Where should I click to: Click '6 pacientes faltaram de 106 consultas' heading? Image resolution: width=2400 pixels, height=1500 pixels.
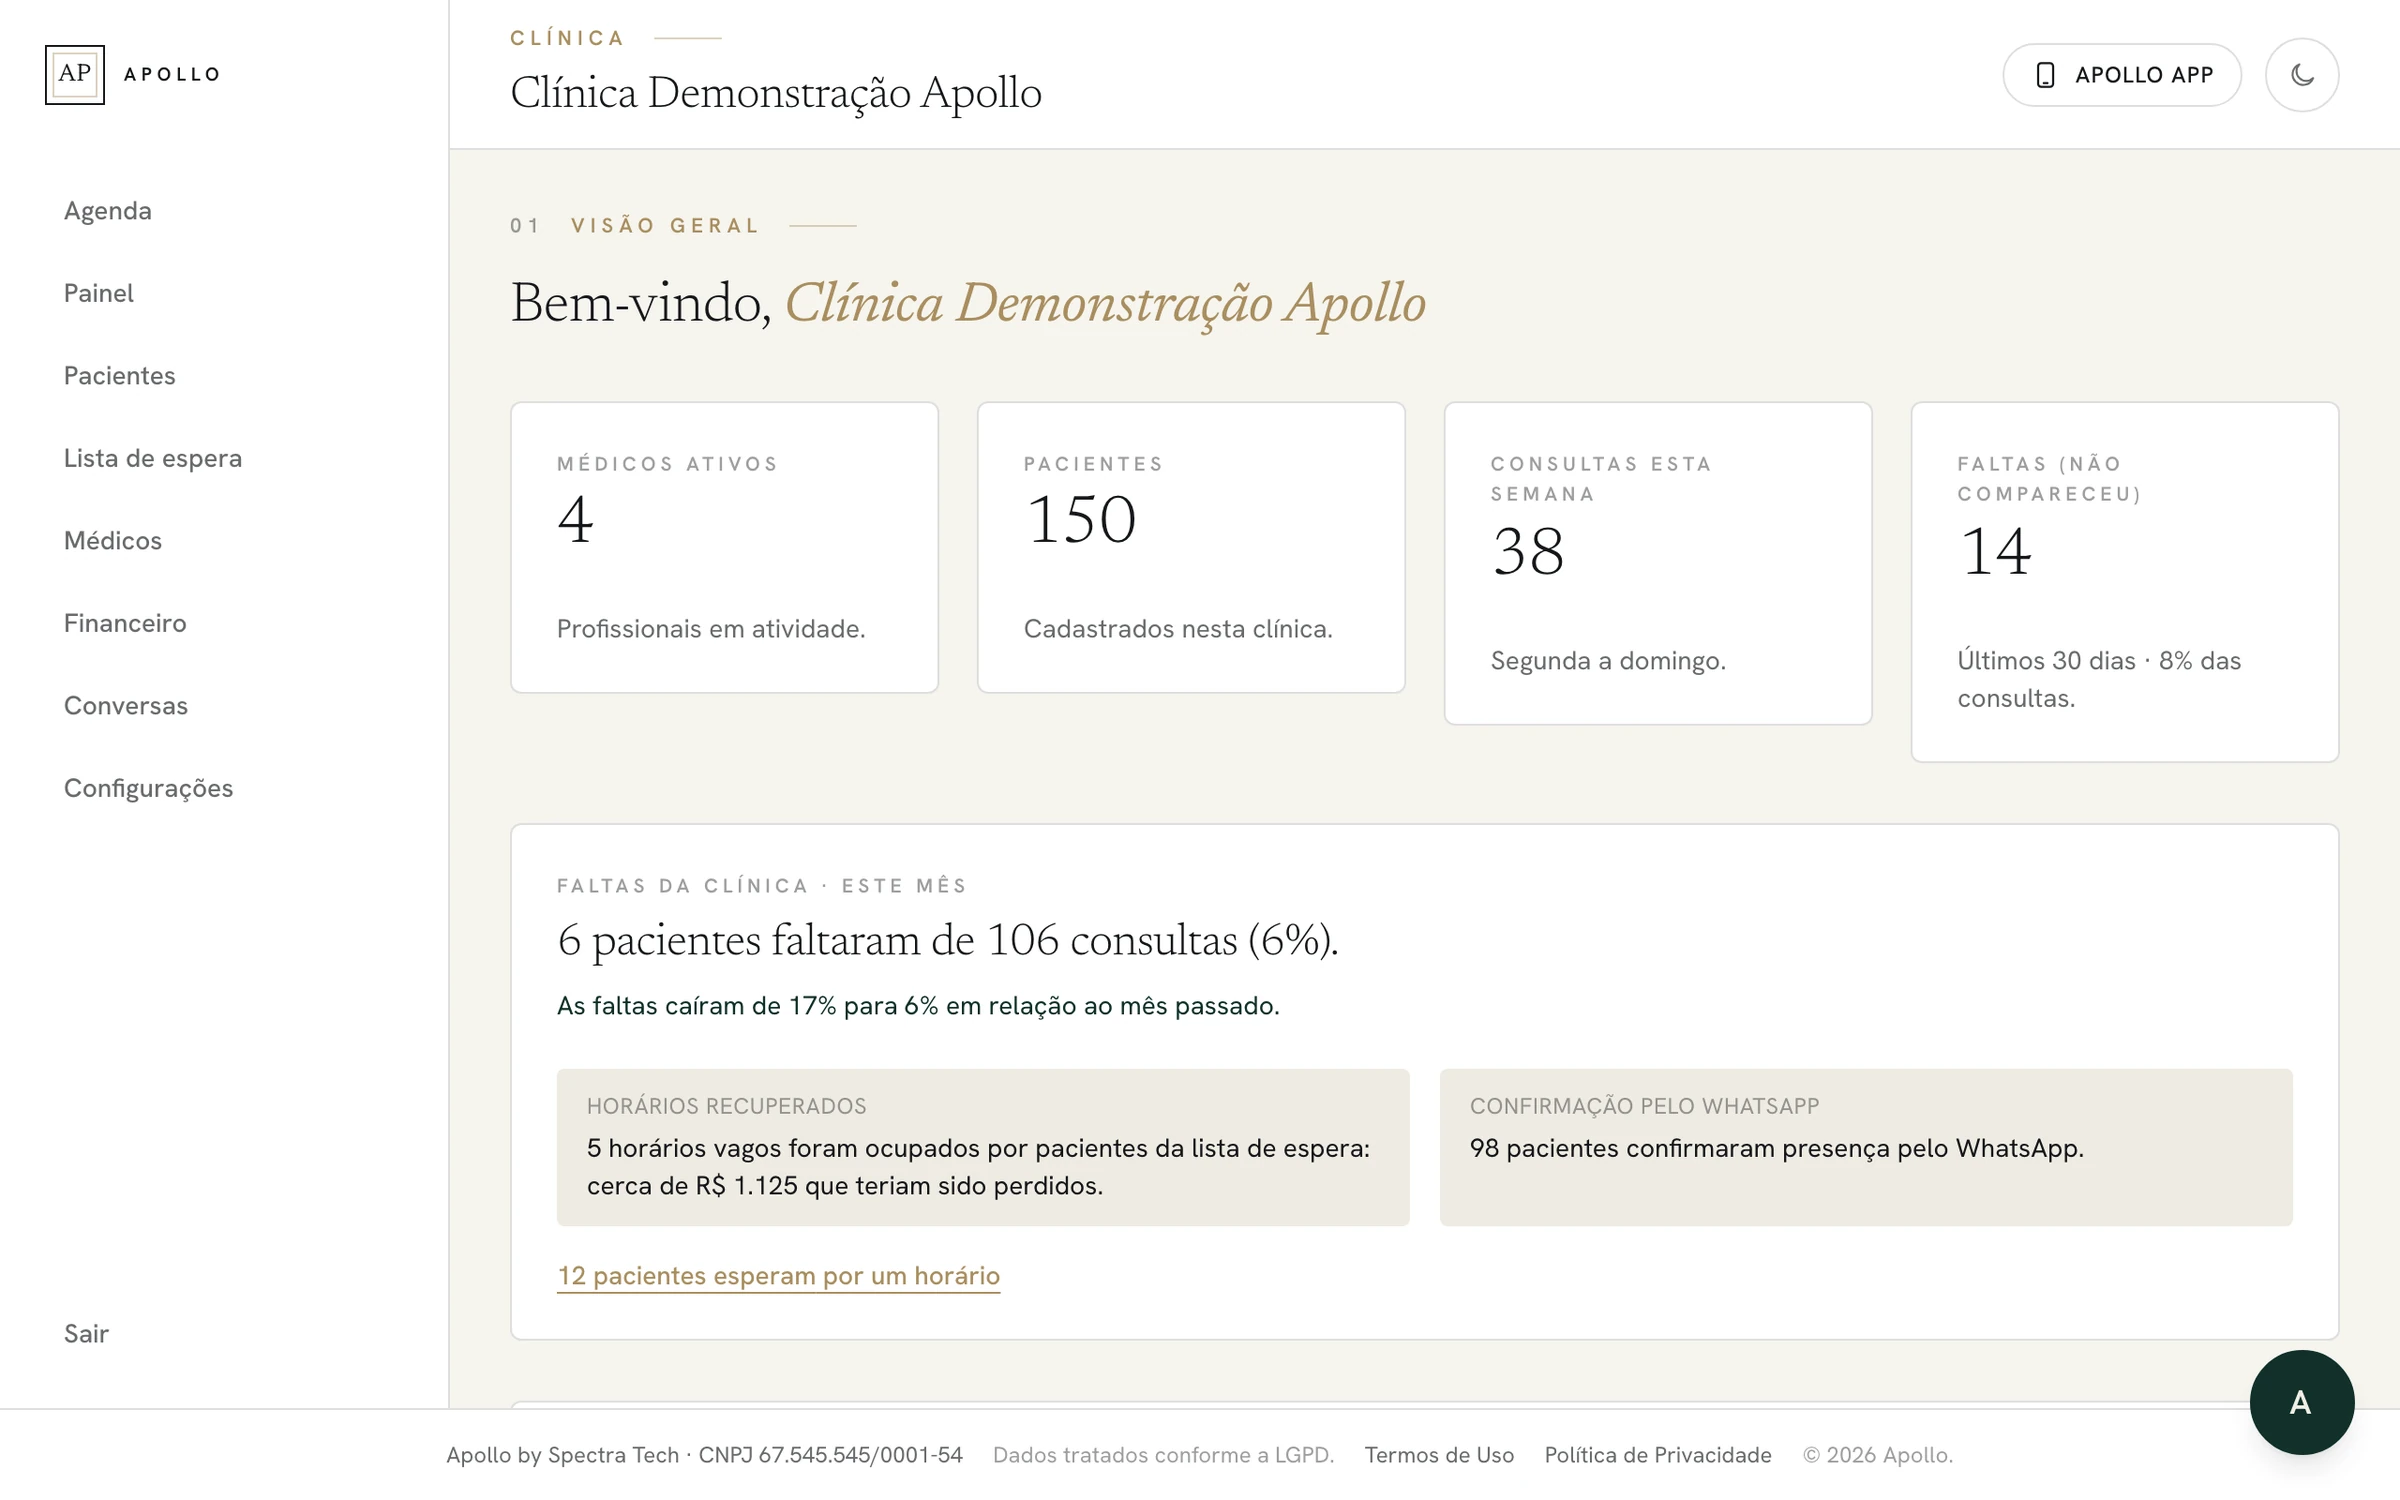(947, 941)
